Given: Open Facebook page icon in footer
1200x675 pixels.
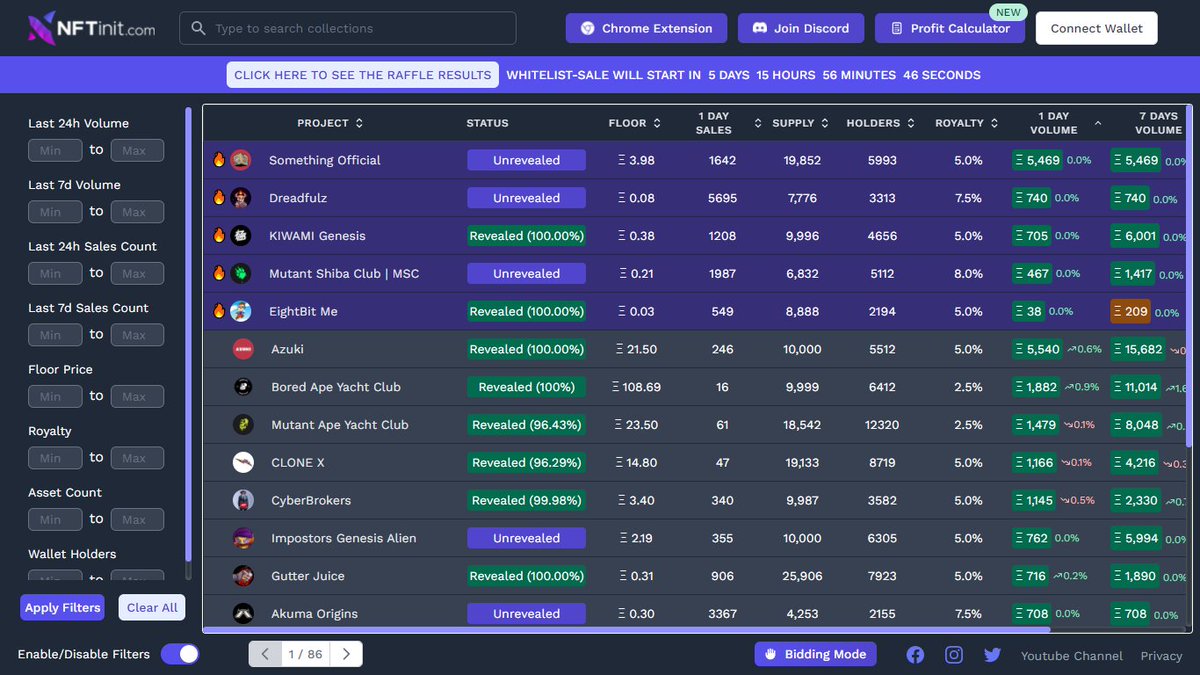Looking at the screenshot, I should click(915, 655).
